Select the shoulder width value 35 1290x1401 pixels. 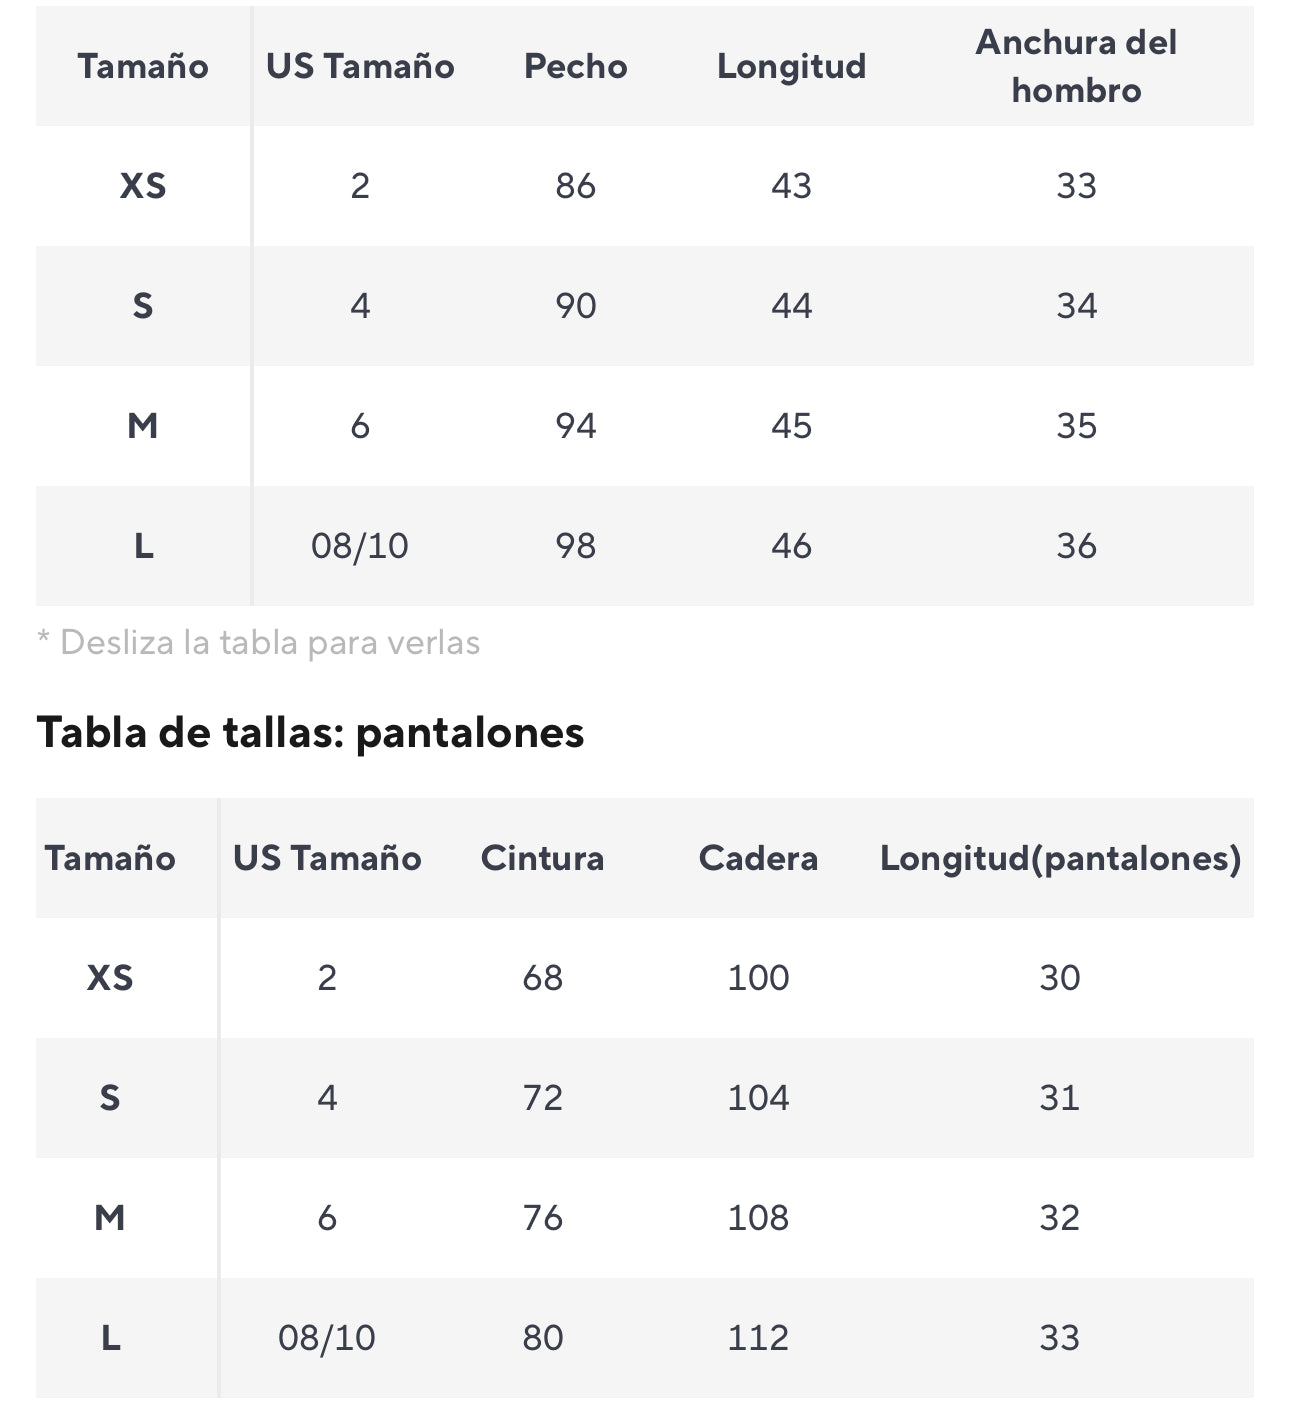[1076, 426]
